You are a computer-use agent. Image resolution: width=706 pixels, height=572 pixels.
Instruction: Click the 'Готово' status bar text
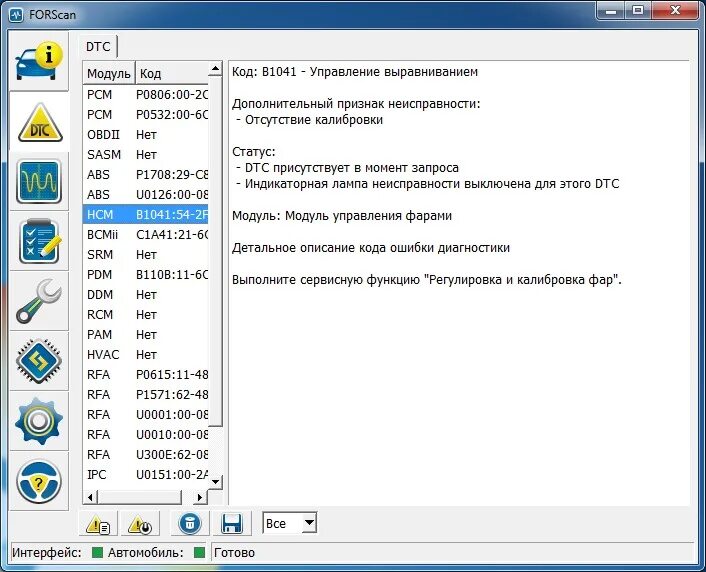tap(234, 553)
